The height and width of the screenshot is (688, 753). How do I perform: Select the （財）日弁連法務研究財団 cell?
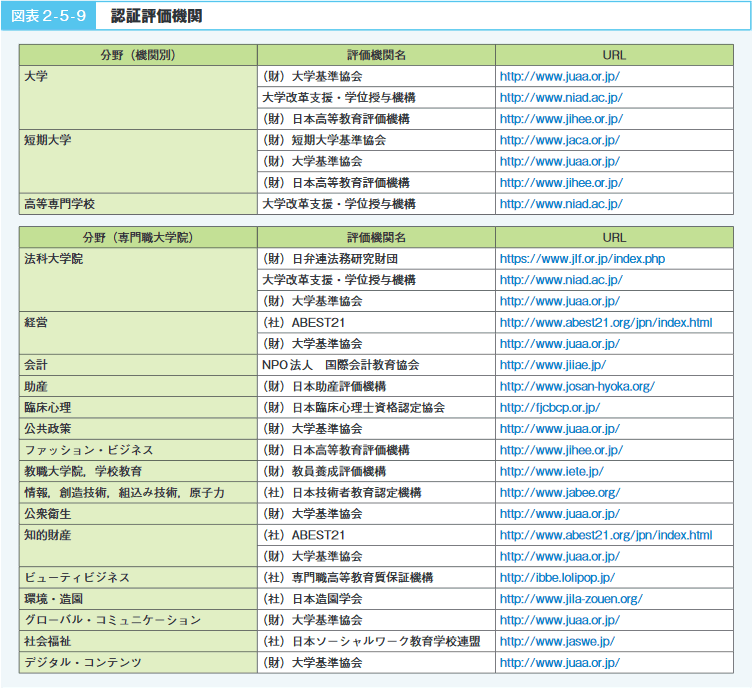pos(376,259)
